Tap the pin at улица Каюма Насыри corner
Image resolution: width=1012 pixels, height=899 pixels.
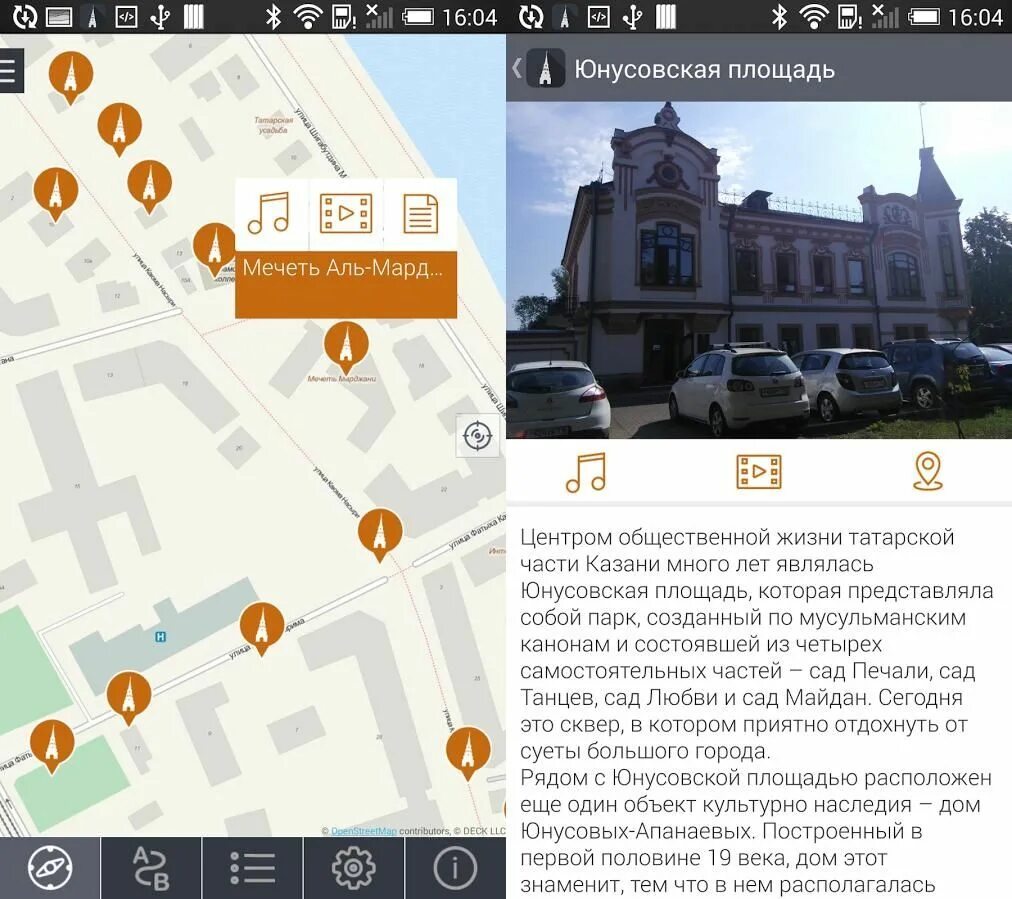[x=380, y=534]
